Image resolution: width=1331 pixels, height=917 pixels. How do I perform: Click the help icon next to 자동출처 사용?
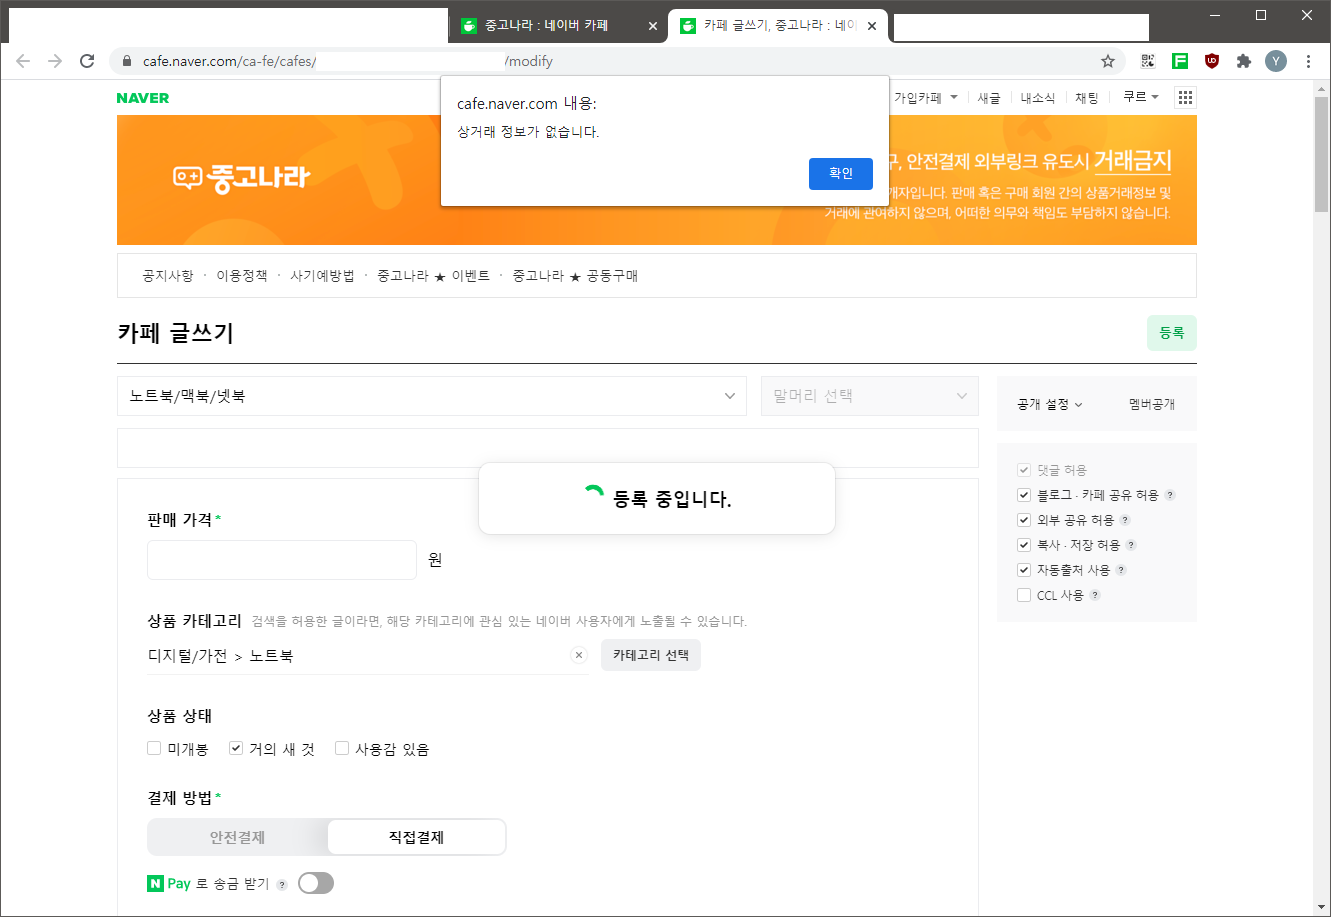(1121, 570)
